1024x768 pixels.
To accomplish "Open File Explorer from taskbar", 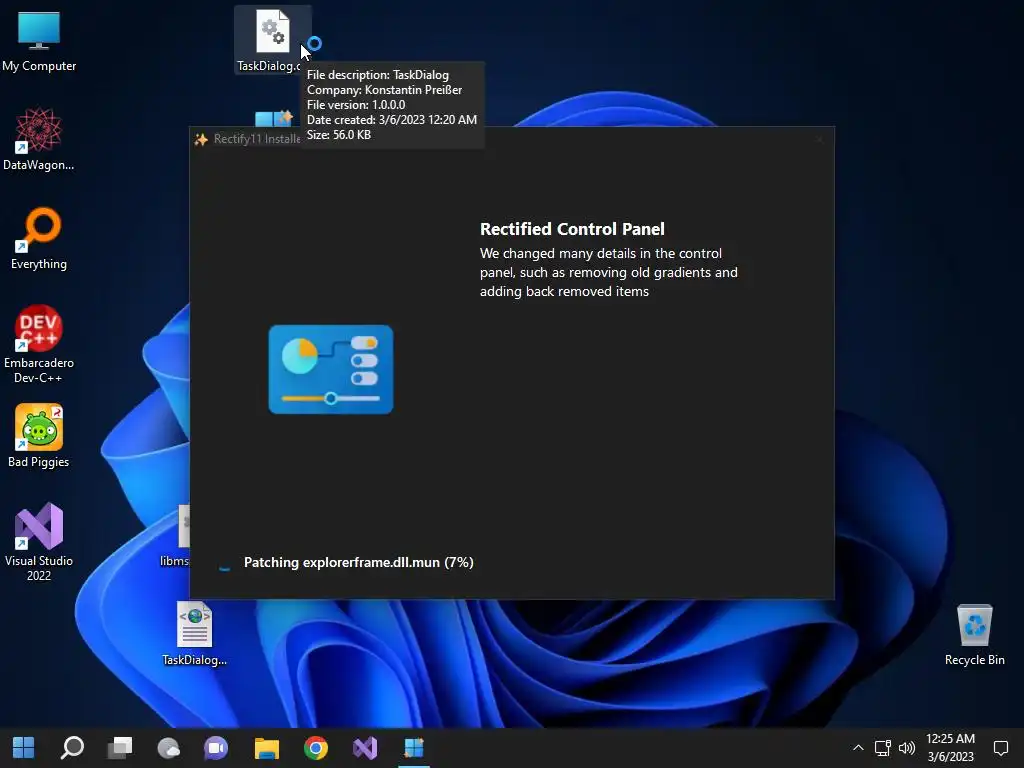I will pyautogui.click(x=266, y=747).
